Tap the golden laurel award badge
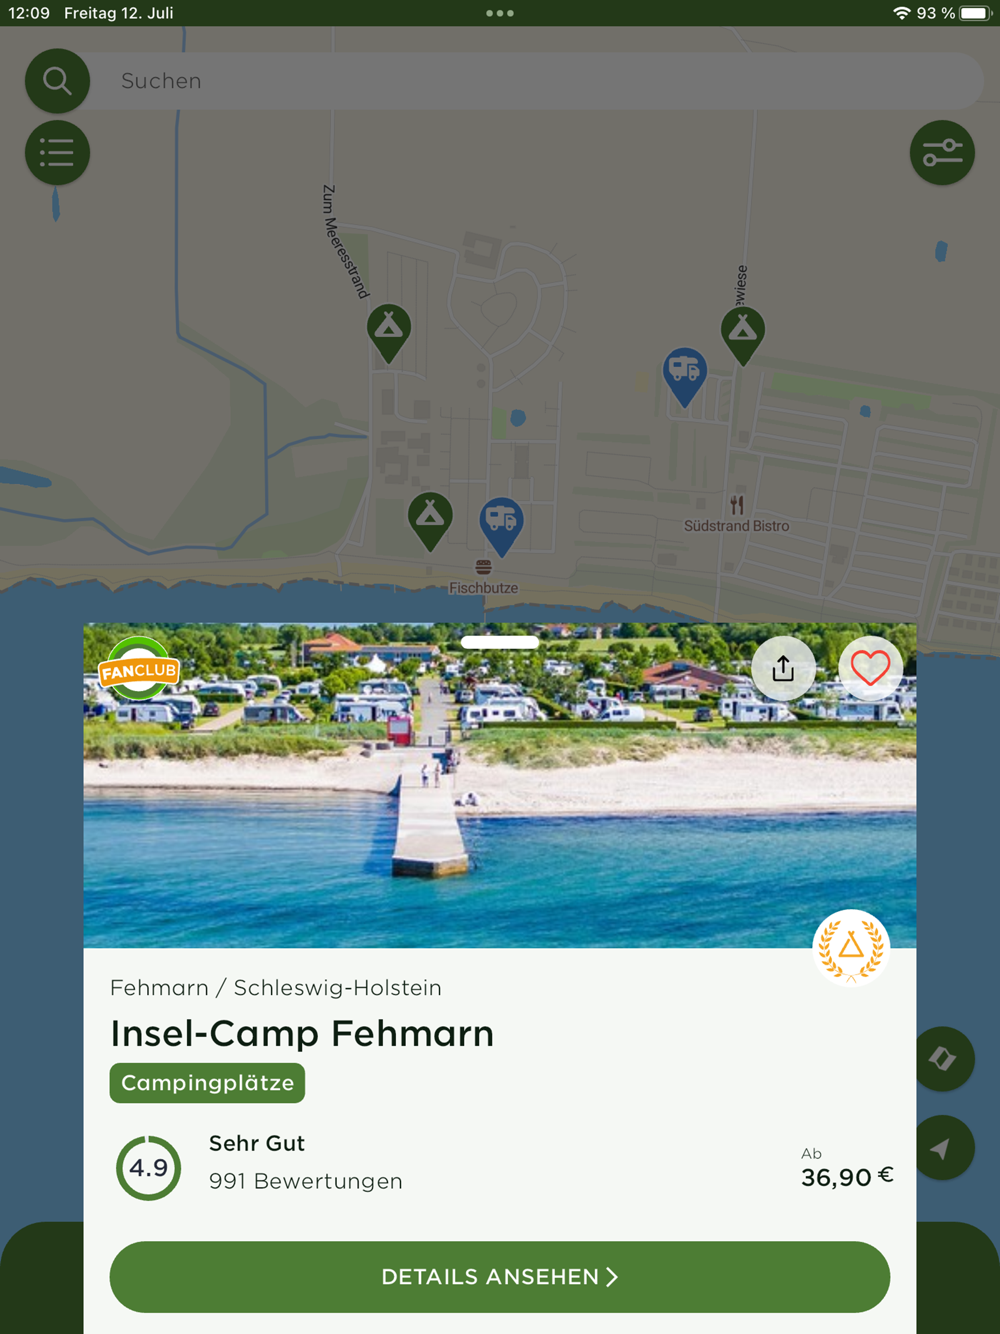 [851, 947]
